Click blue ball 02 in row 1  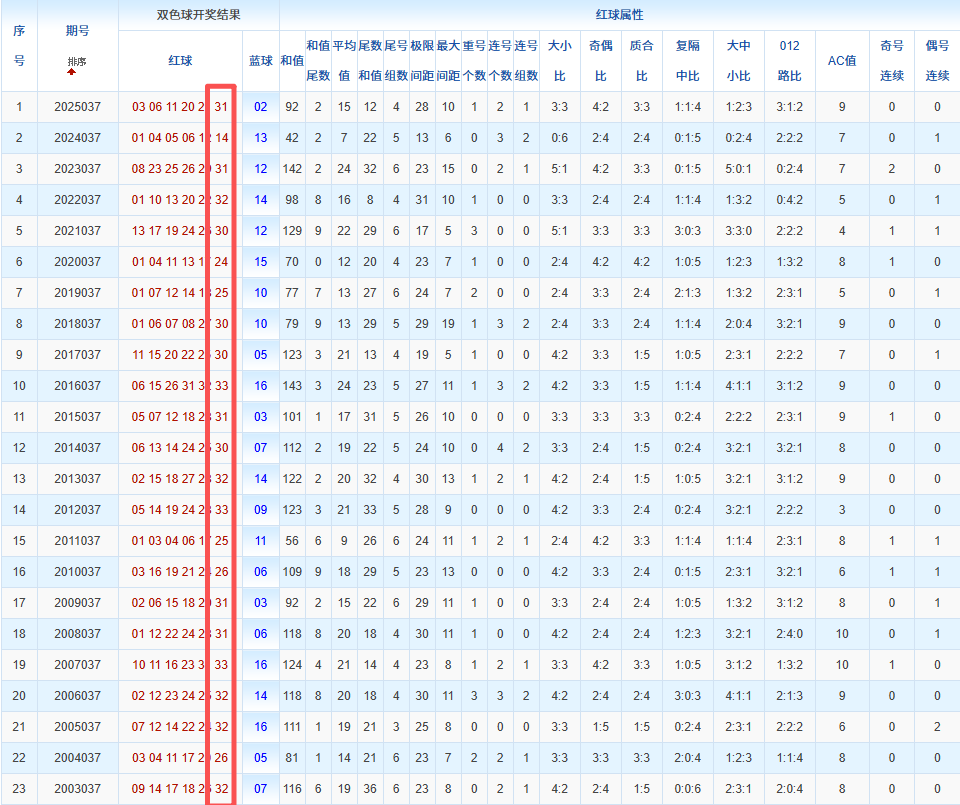(261, 107)
